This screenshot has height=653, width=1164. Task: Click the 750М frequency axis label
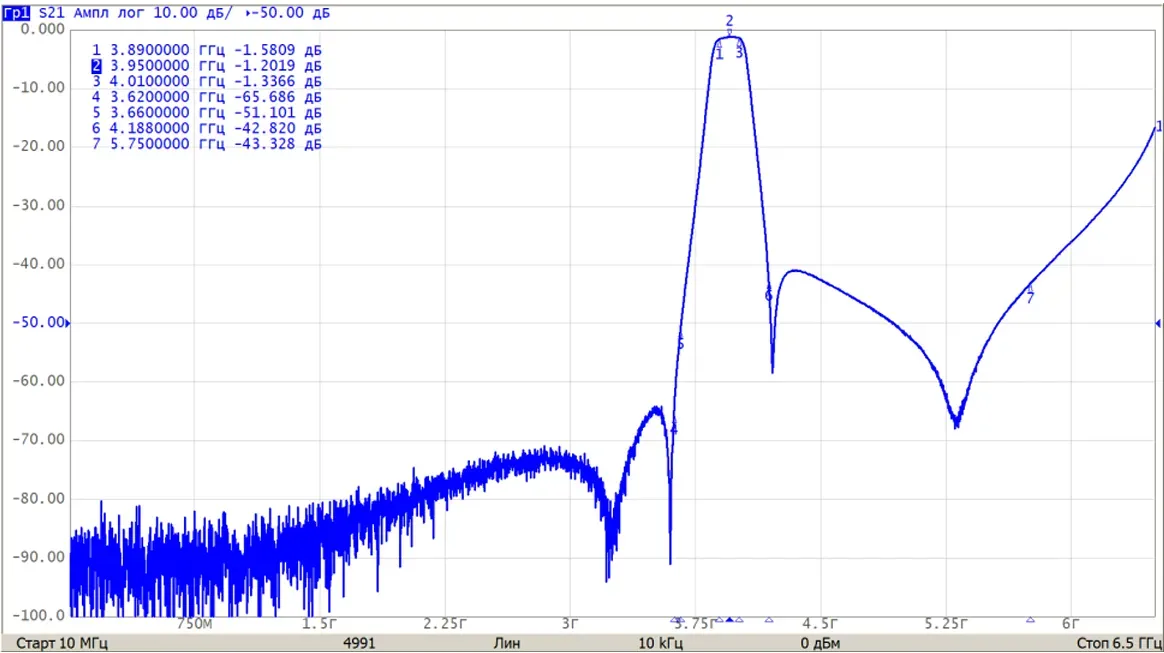click(x=194, y=624)
